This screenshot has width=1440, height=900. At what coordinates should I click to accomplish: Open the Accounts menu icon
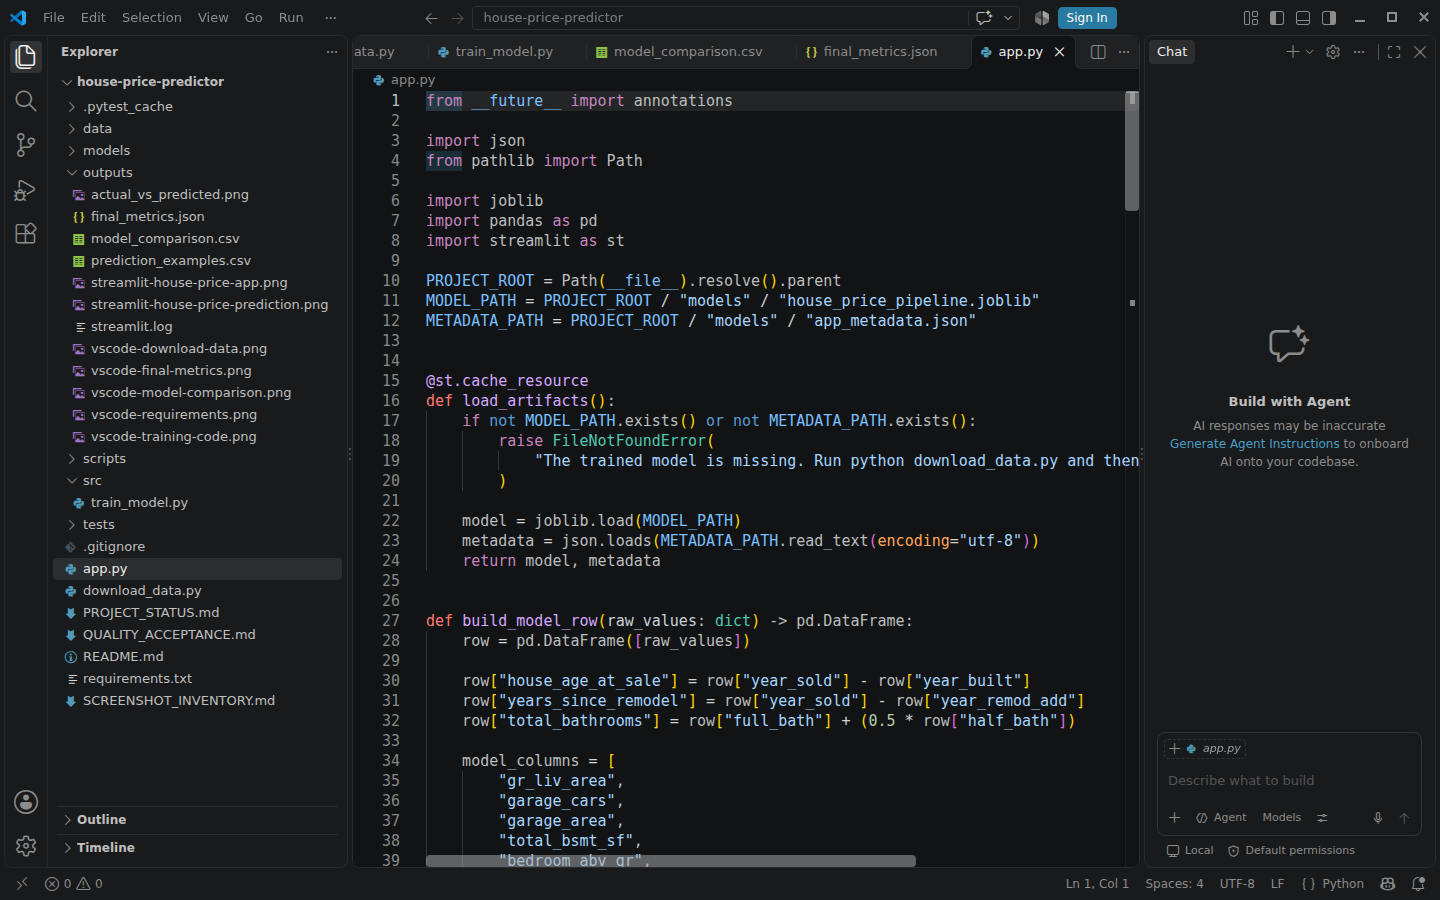pos(26,802)
